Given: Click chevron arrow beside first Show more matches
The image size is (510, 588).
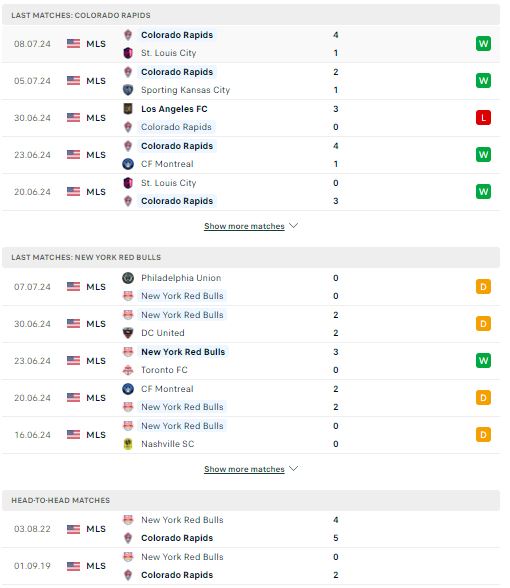Looking at the screenshot, I should pos(293,226).
